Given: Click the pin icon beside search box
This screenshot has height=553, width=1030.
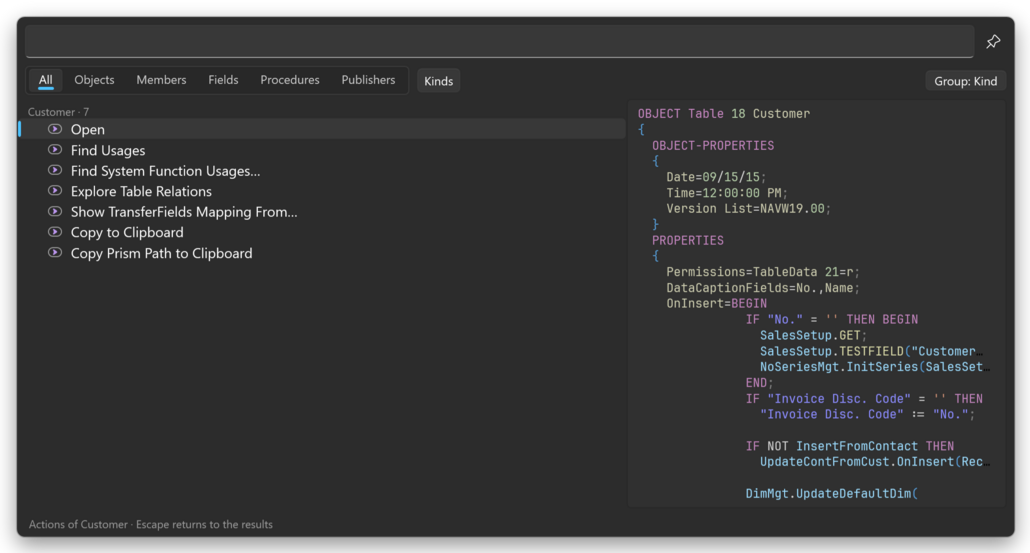Looking at the screenshot, I should tap(993, 41).
